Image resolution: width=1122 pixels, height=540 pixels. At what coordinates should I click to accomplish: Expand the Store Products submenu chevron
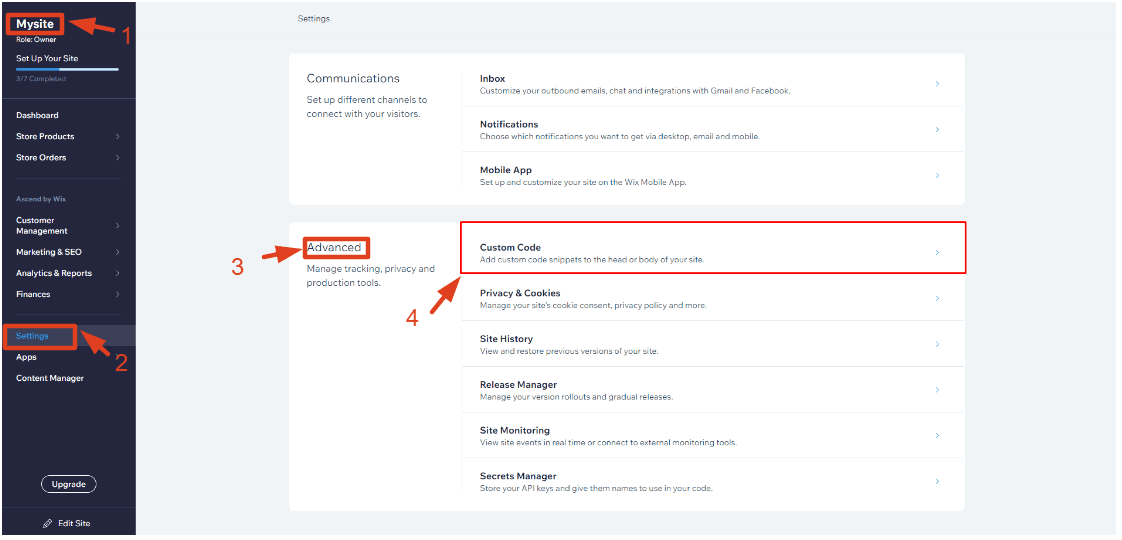click(x=118, y=136)
